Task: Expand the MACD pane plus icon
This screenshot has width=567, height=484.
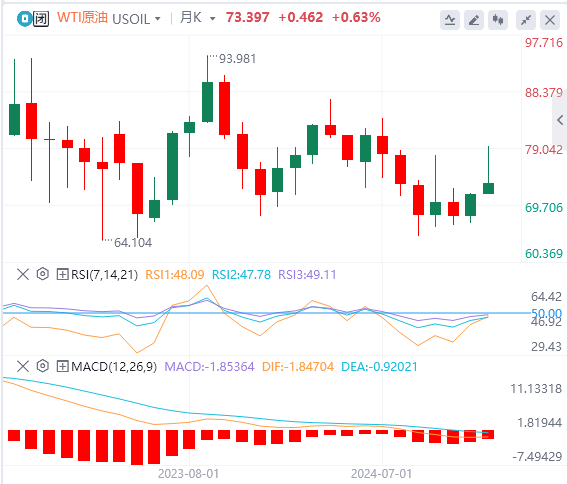Action: click(x=63, y=366)
